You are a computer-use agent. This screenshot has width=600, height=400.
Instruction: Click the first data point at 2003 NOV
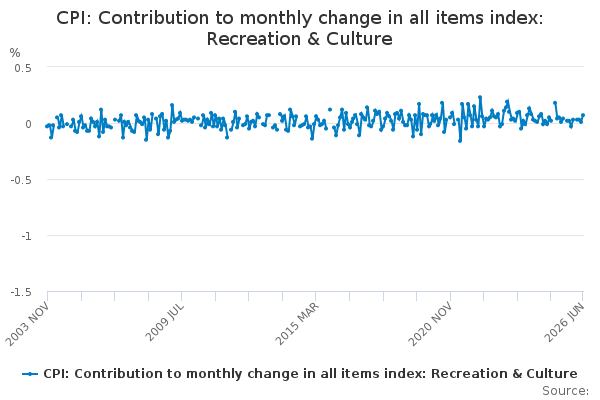[47, 126]
